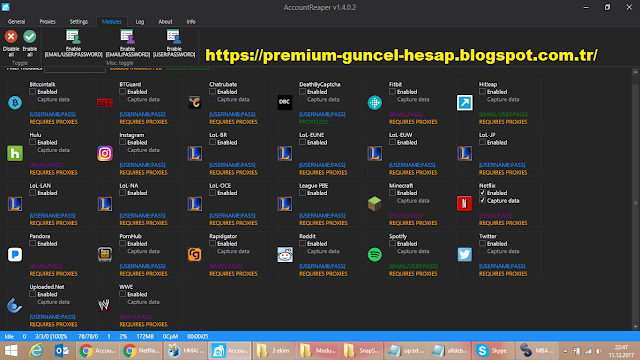This screenshot has height=360, width=640.
Task: Enable all USER:PASSWORD modules
Action: pos(174,43)
